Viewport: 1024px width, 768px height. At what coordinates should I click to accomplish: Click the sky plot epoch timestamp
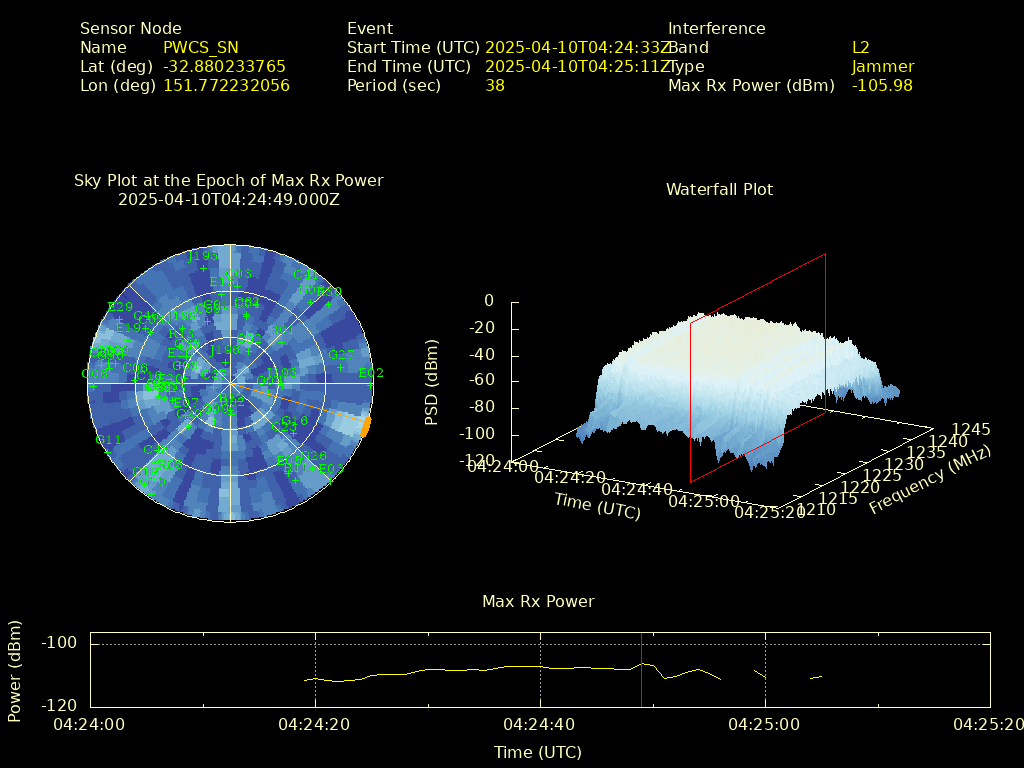pos(228,199)
